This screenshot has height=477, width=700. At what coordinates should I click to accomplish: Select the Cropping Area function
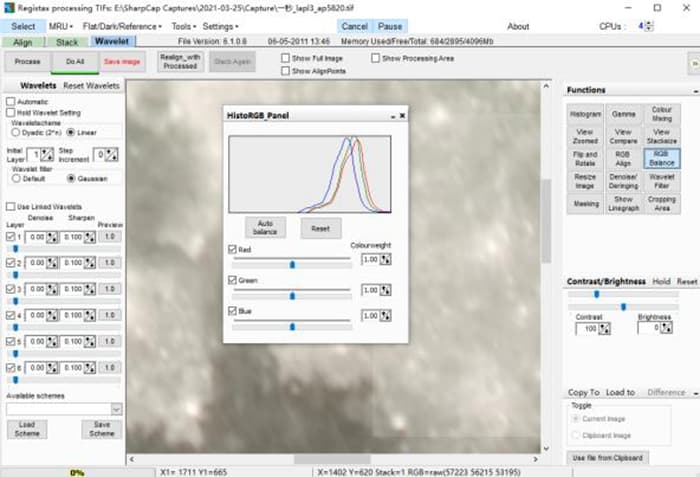pyautogui.click(x=661, y=204)
